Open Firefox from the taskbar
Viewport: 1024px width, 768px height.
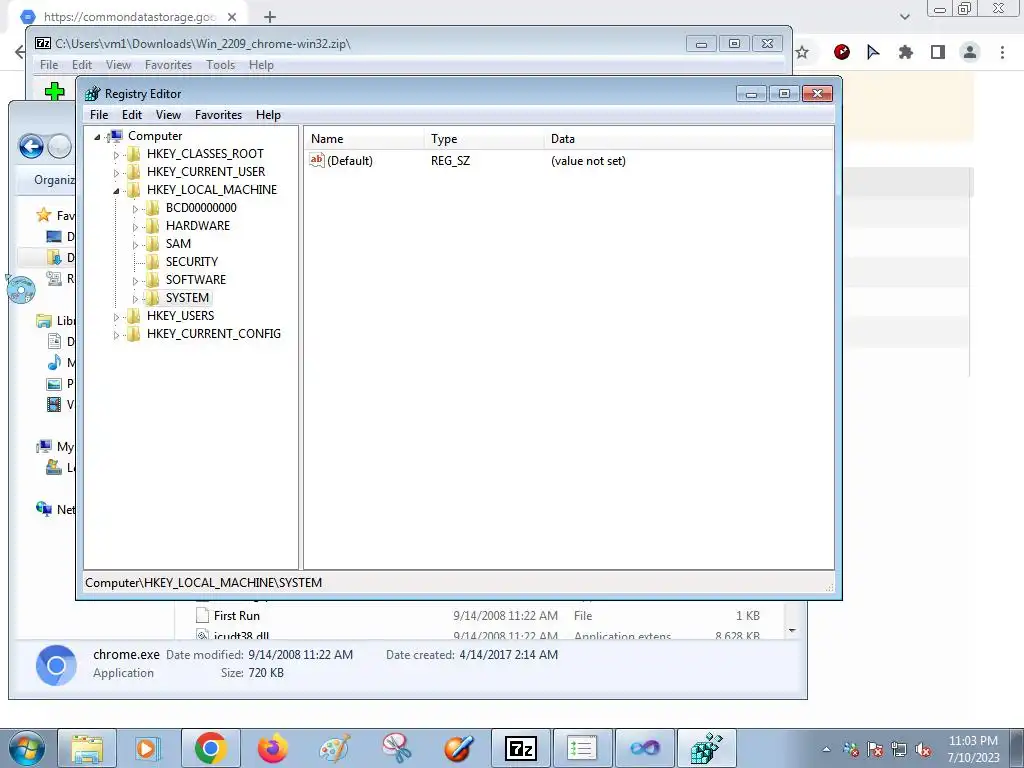(272, 748)
